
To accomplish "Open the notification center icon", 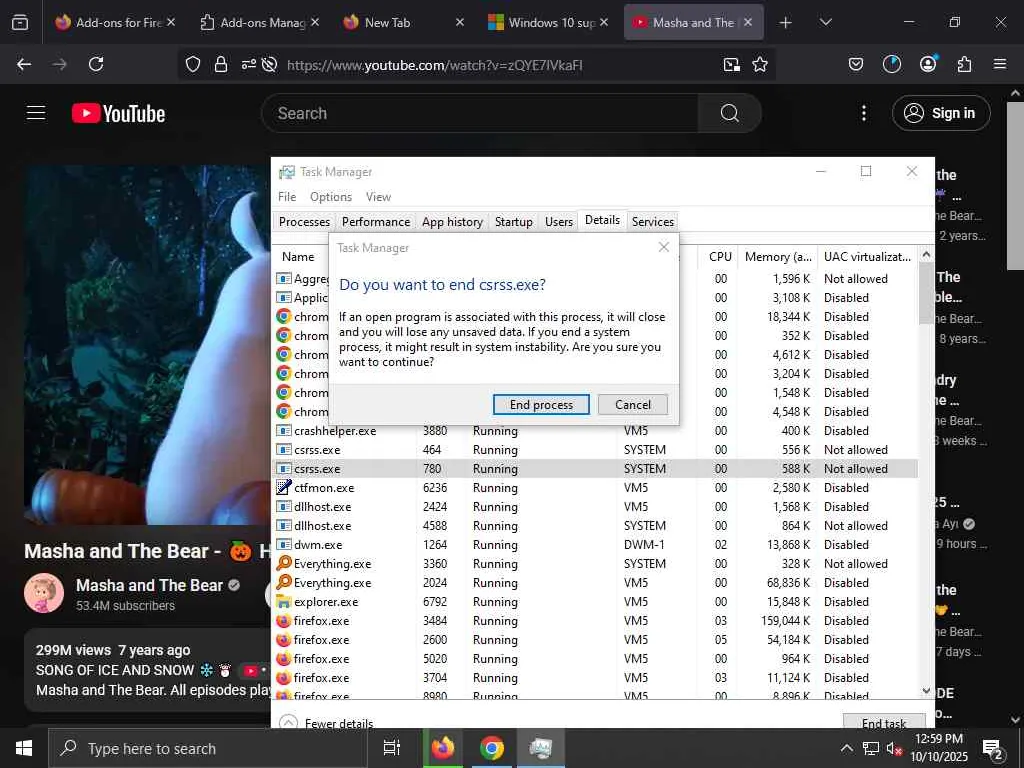I will pyautogui.click(x=993, y=749).
